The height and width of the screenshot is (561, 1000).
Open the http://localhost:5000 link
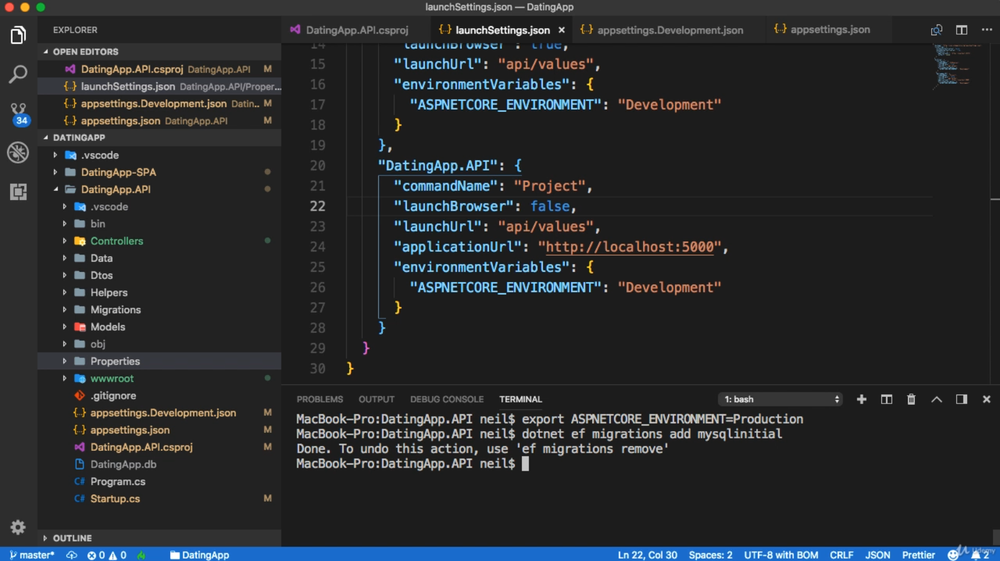626,247
